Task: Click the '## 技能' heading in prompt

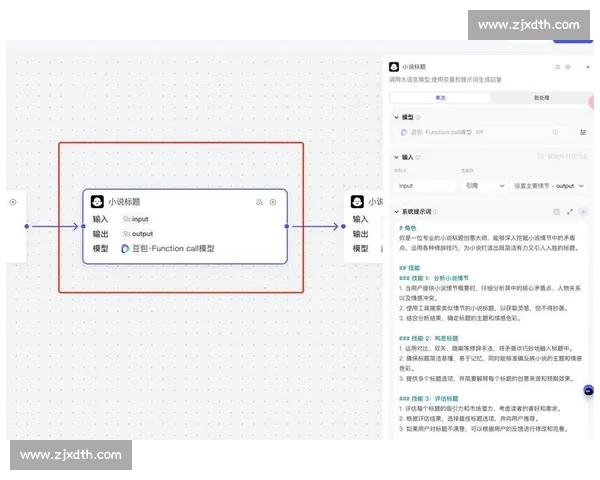Action: [x=409, y=268]
